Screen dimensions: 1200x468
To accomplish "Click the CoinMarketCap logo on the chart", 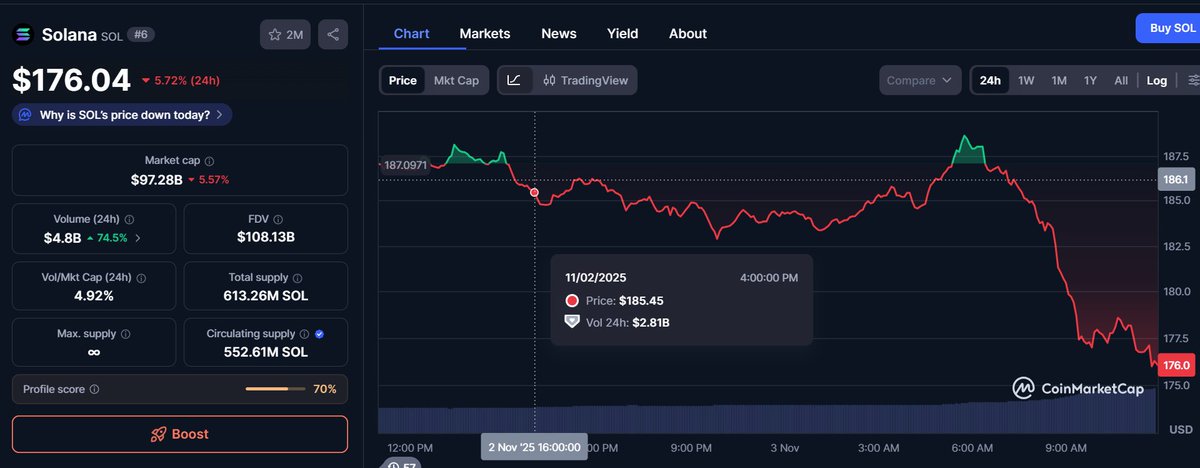I will (1078, 388).
